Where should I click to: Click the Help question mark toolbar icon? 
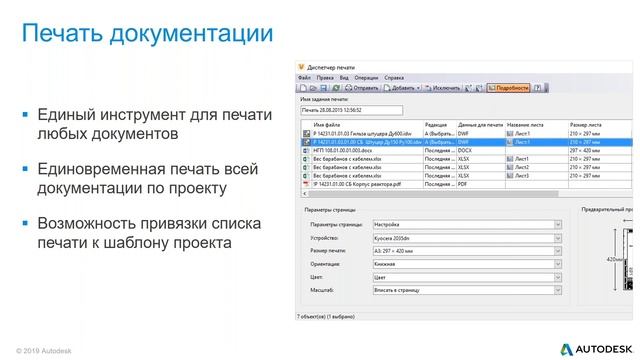pyautogui.click(x=537, y=88)
